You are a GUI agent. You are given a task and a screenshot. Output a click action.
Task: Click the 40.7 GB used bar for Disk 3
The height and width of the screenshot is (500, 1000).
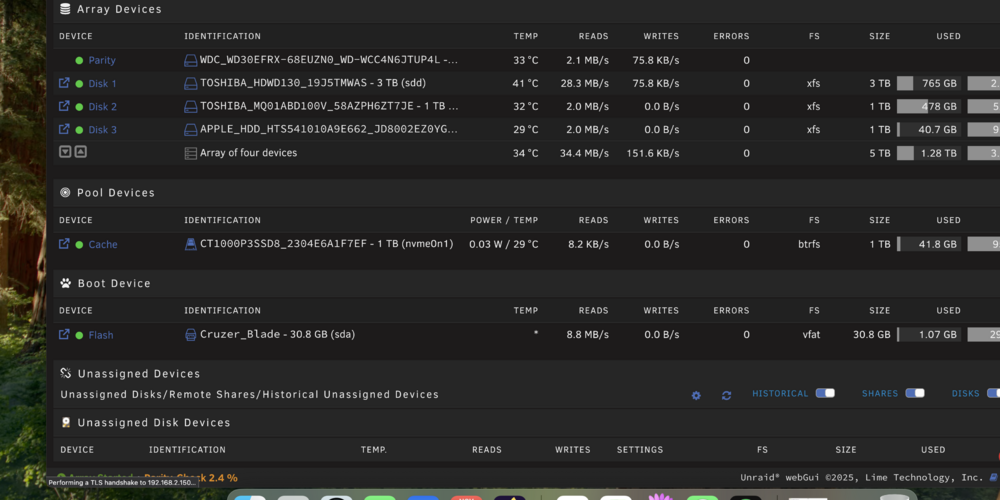click(929, 129)
